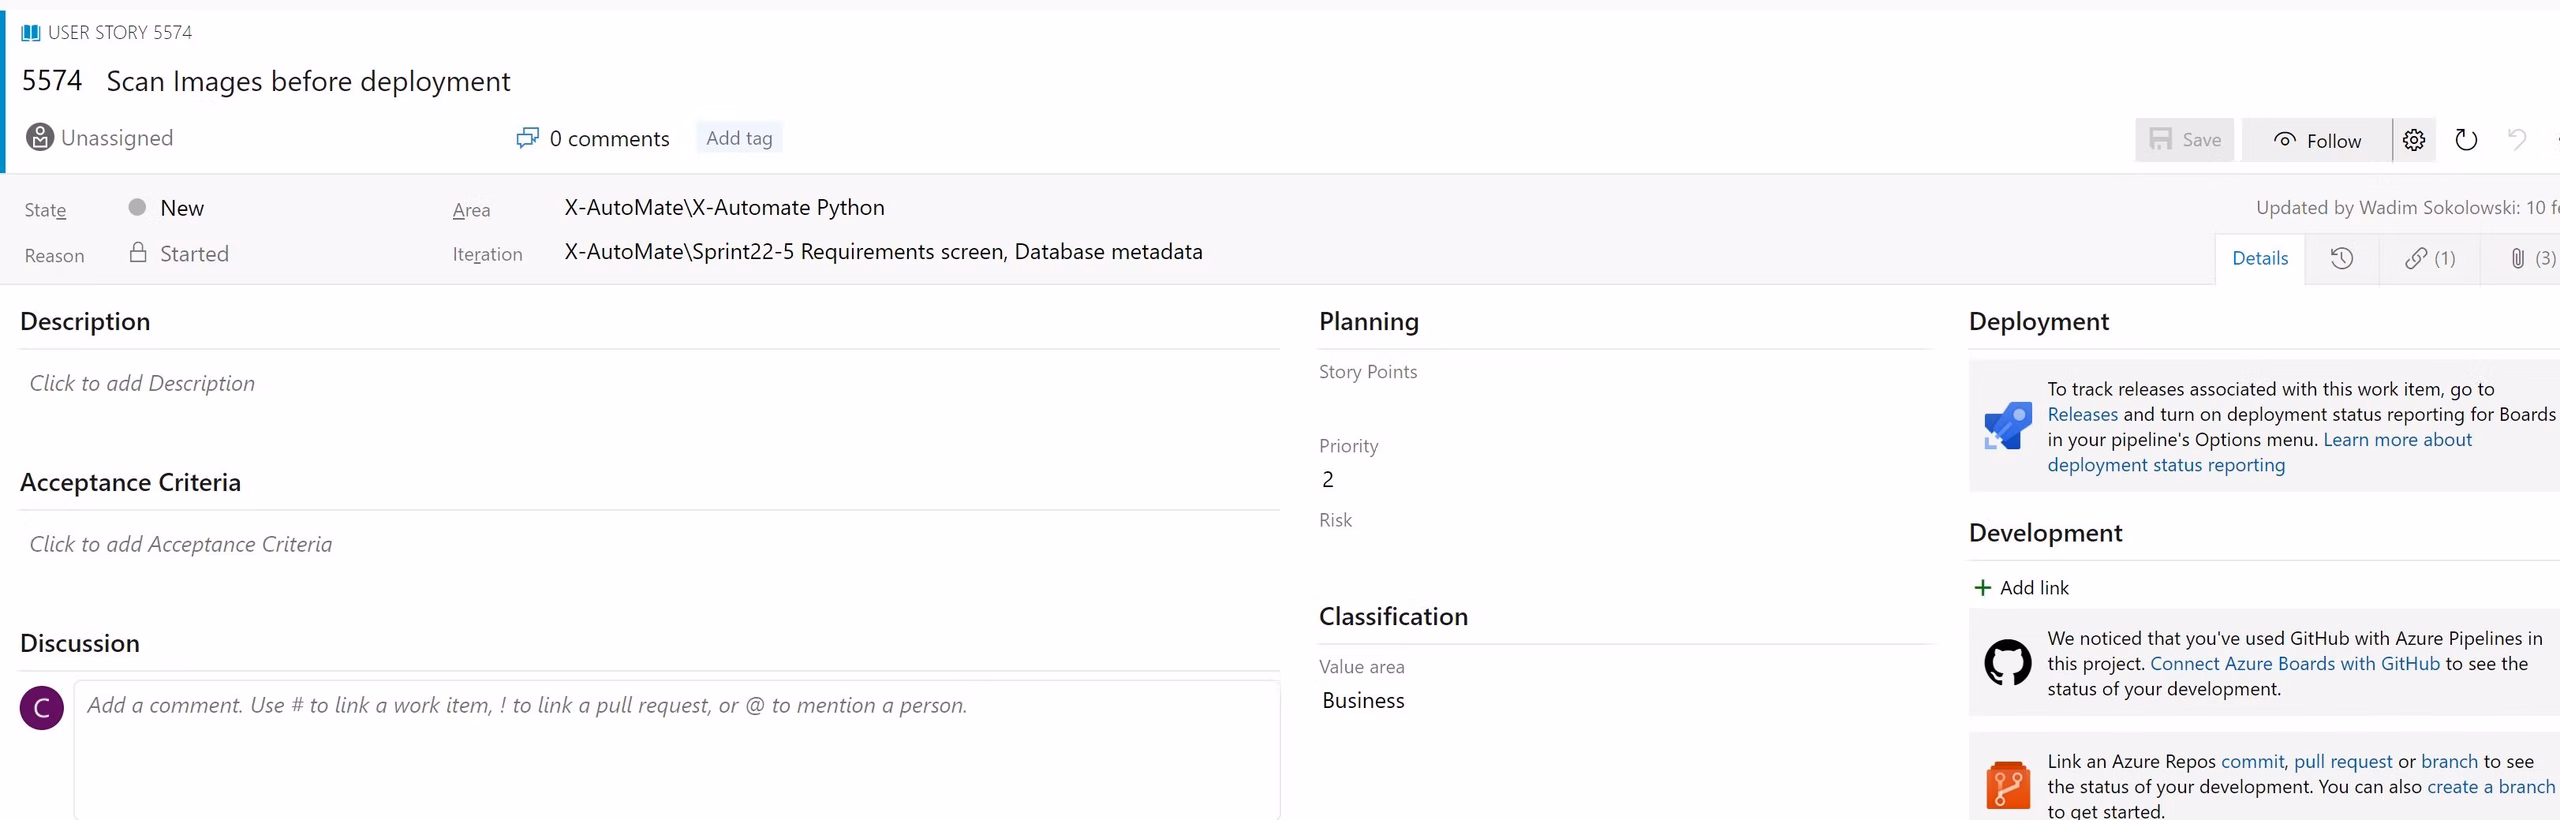The width and height of the screenshot is (2560, 820).
Task: Click the Azure Repos branch icon
Action: tap(2008, 785)
